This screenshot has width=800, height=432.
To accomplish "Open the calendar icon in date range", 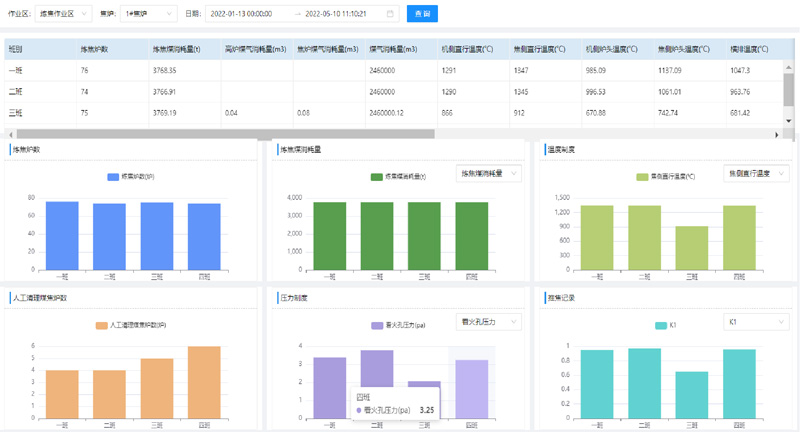I will pyautogui.click(x=390, y=14).
